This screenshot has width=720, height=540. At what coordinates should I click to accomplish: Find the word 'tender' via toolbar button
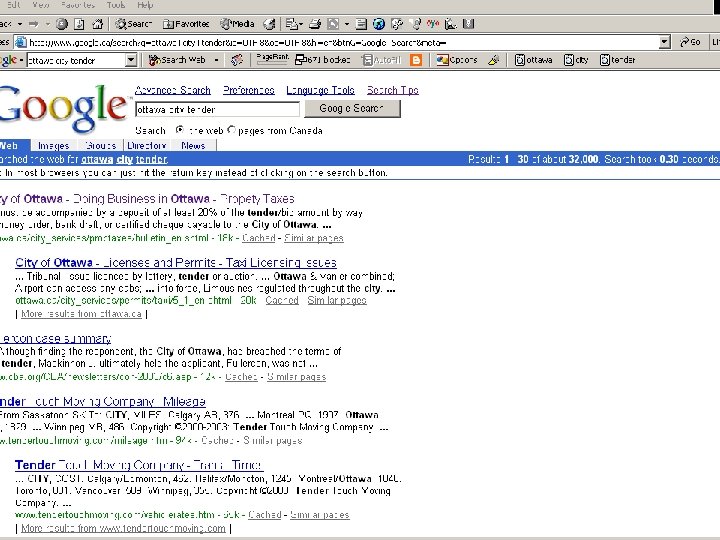point(618,60)
